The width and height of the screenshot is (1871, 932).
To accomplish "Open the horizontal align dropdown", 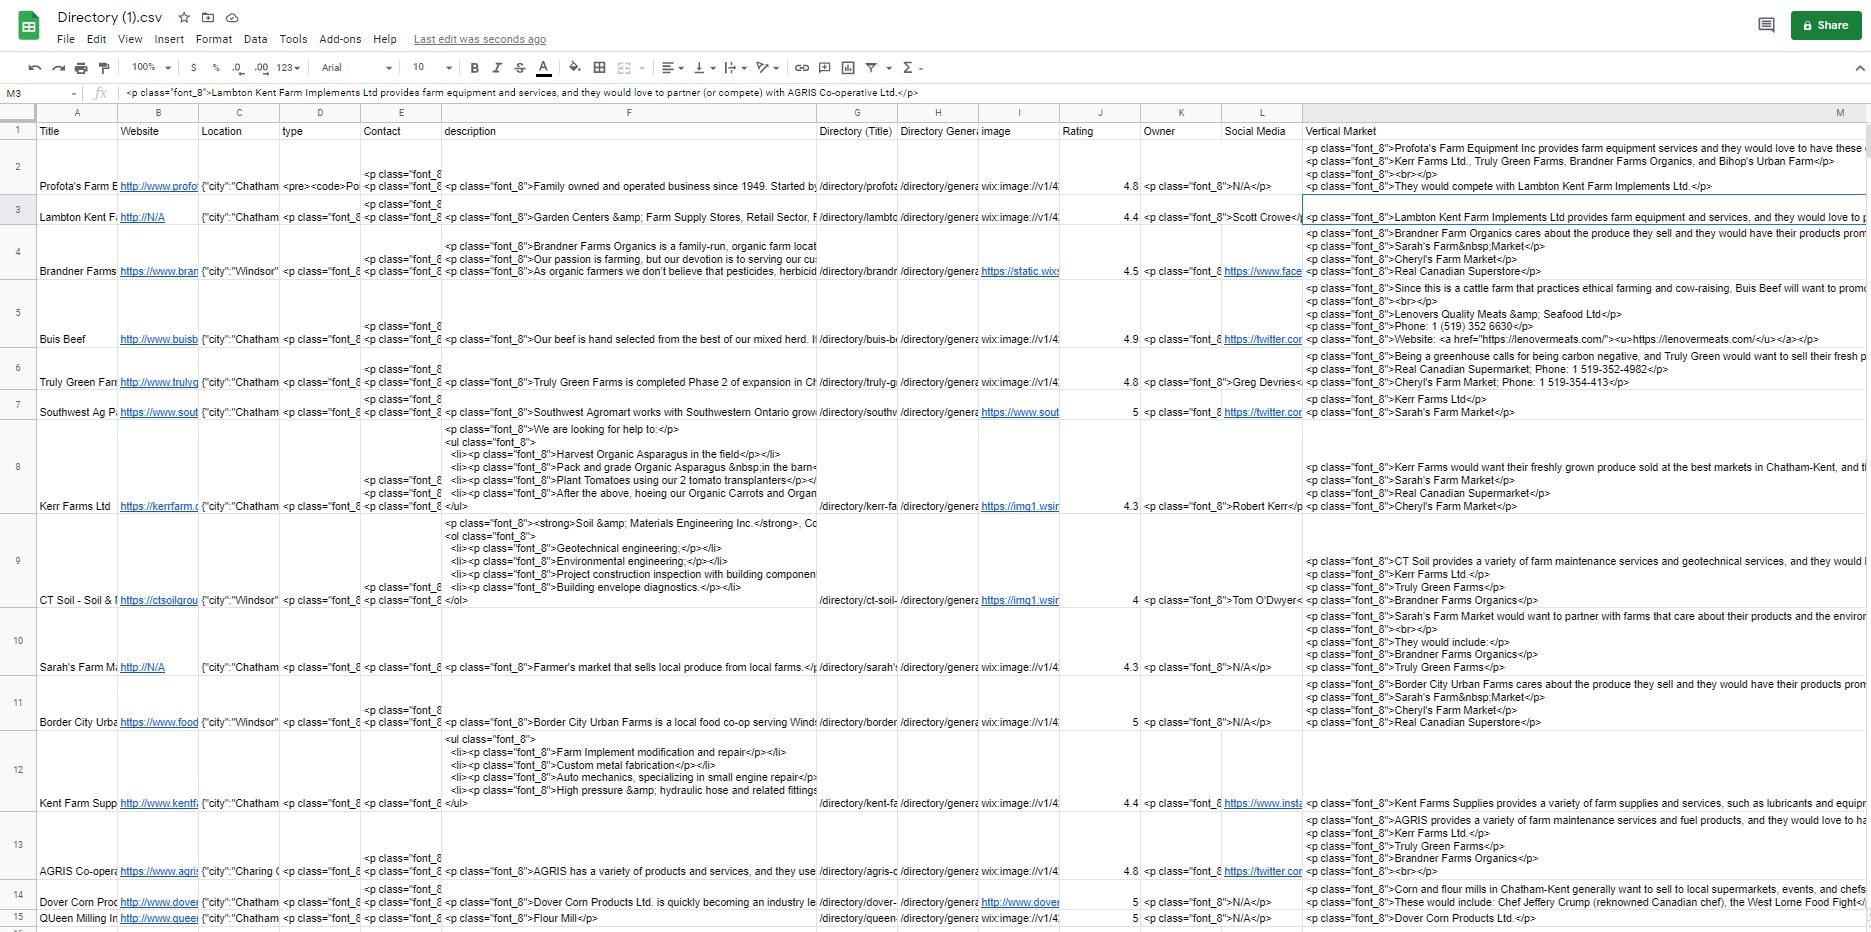I will (x=672, y=68).
